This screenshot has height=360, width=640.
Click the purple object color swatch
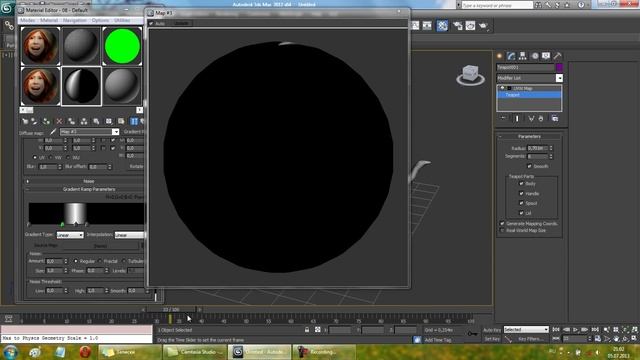pyautogui.click(x=559, y=67)
